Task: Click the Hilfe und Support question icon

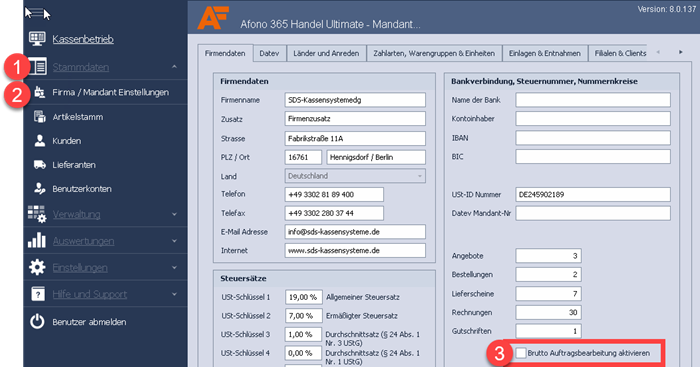Action: pyautogui.click(x=38, y=294)
